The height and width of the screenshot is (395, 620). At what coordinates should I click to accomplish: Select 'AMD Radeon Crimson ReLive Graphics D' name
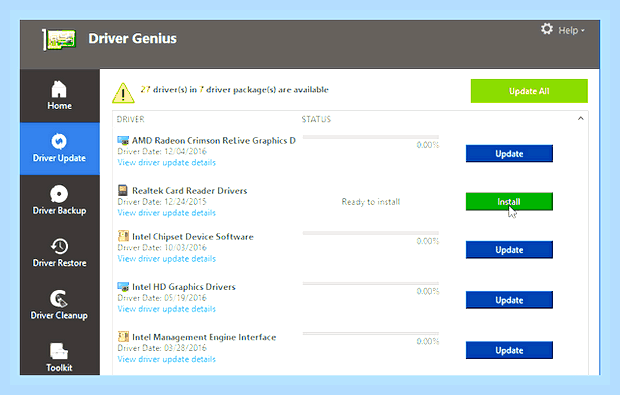(x=214, y=140)
